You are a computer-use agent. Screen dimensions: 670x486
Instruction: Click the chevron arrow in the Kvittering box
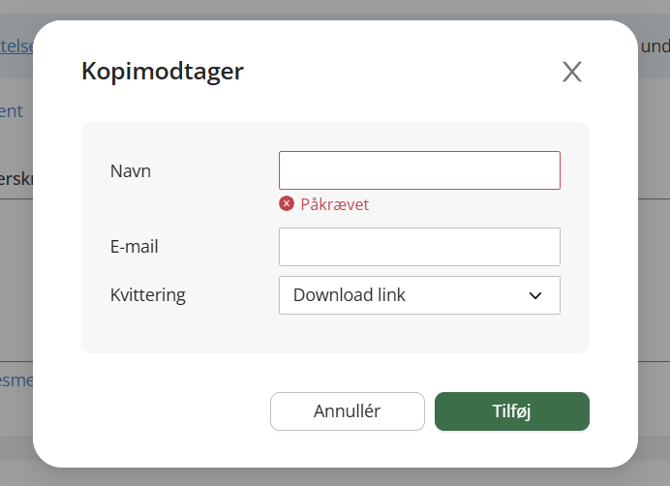coord(535,295)
